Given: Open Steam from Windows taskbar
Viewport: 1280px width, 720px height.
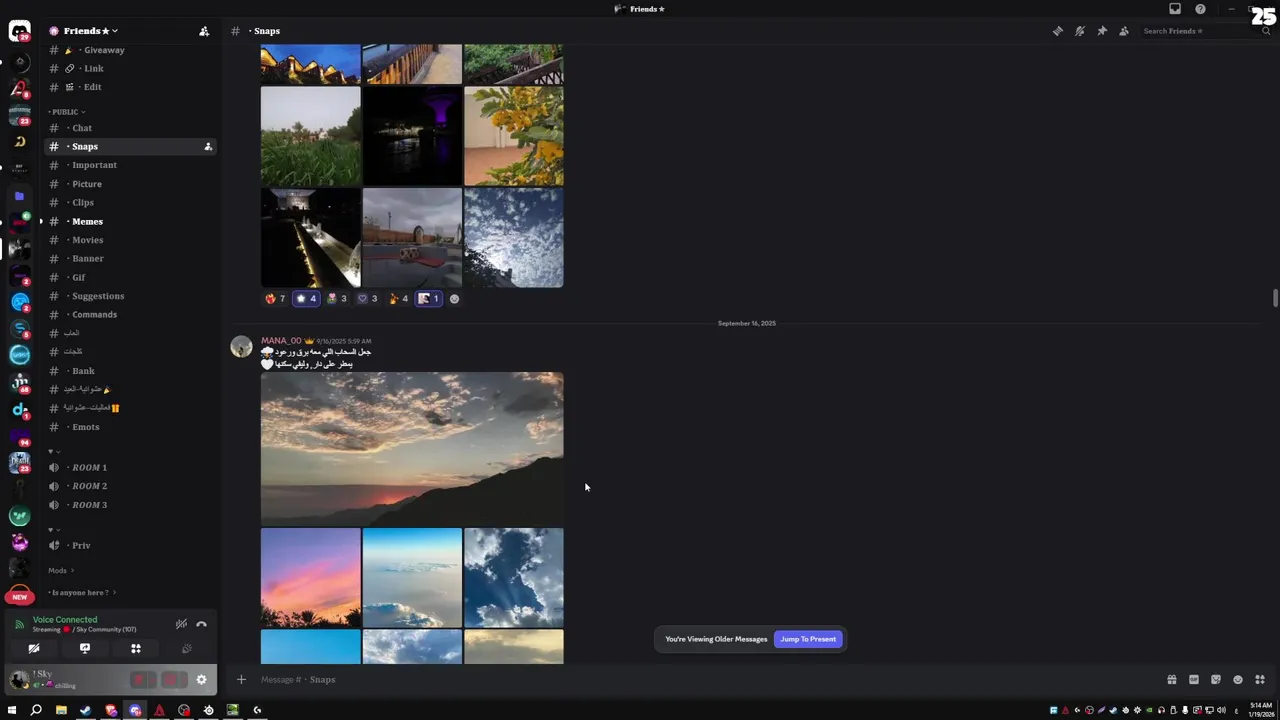Looking at the screenshot, I should [85, 710].
